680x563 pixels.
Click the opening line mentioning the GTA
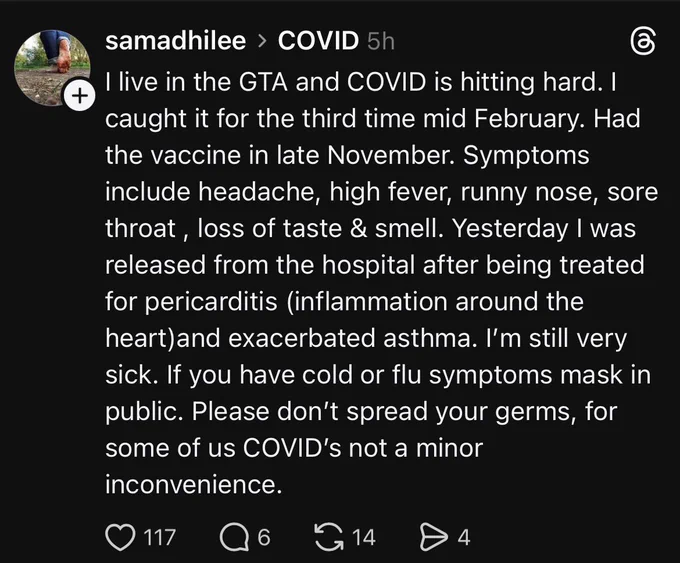(354, 82)
